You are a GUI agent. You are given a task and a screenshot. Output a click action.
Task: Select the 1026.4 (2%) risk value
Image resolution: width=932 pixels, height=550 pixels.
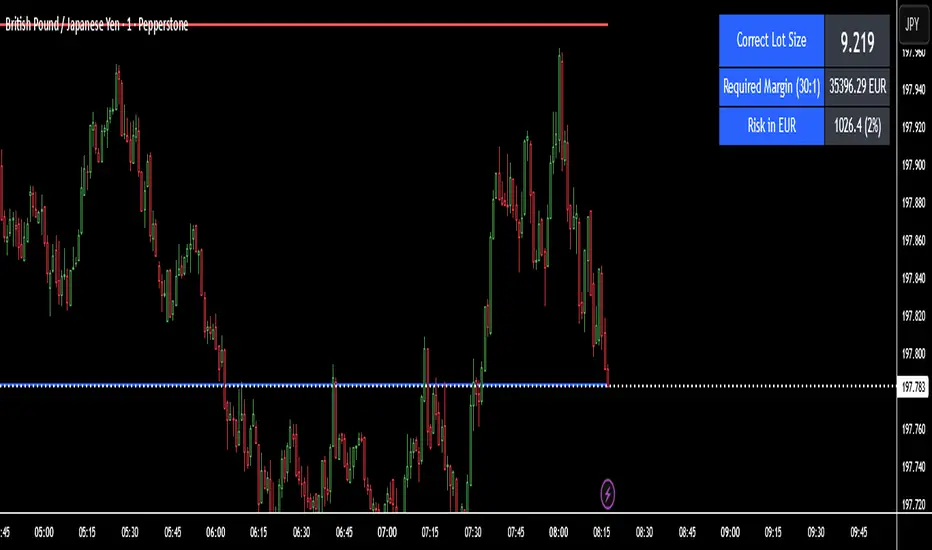click(857, 125)
